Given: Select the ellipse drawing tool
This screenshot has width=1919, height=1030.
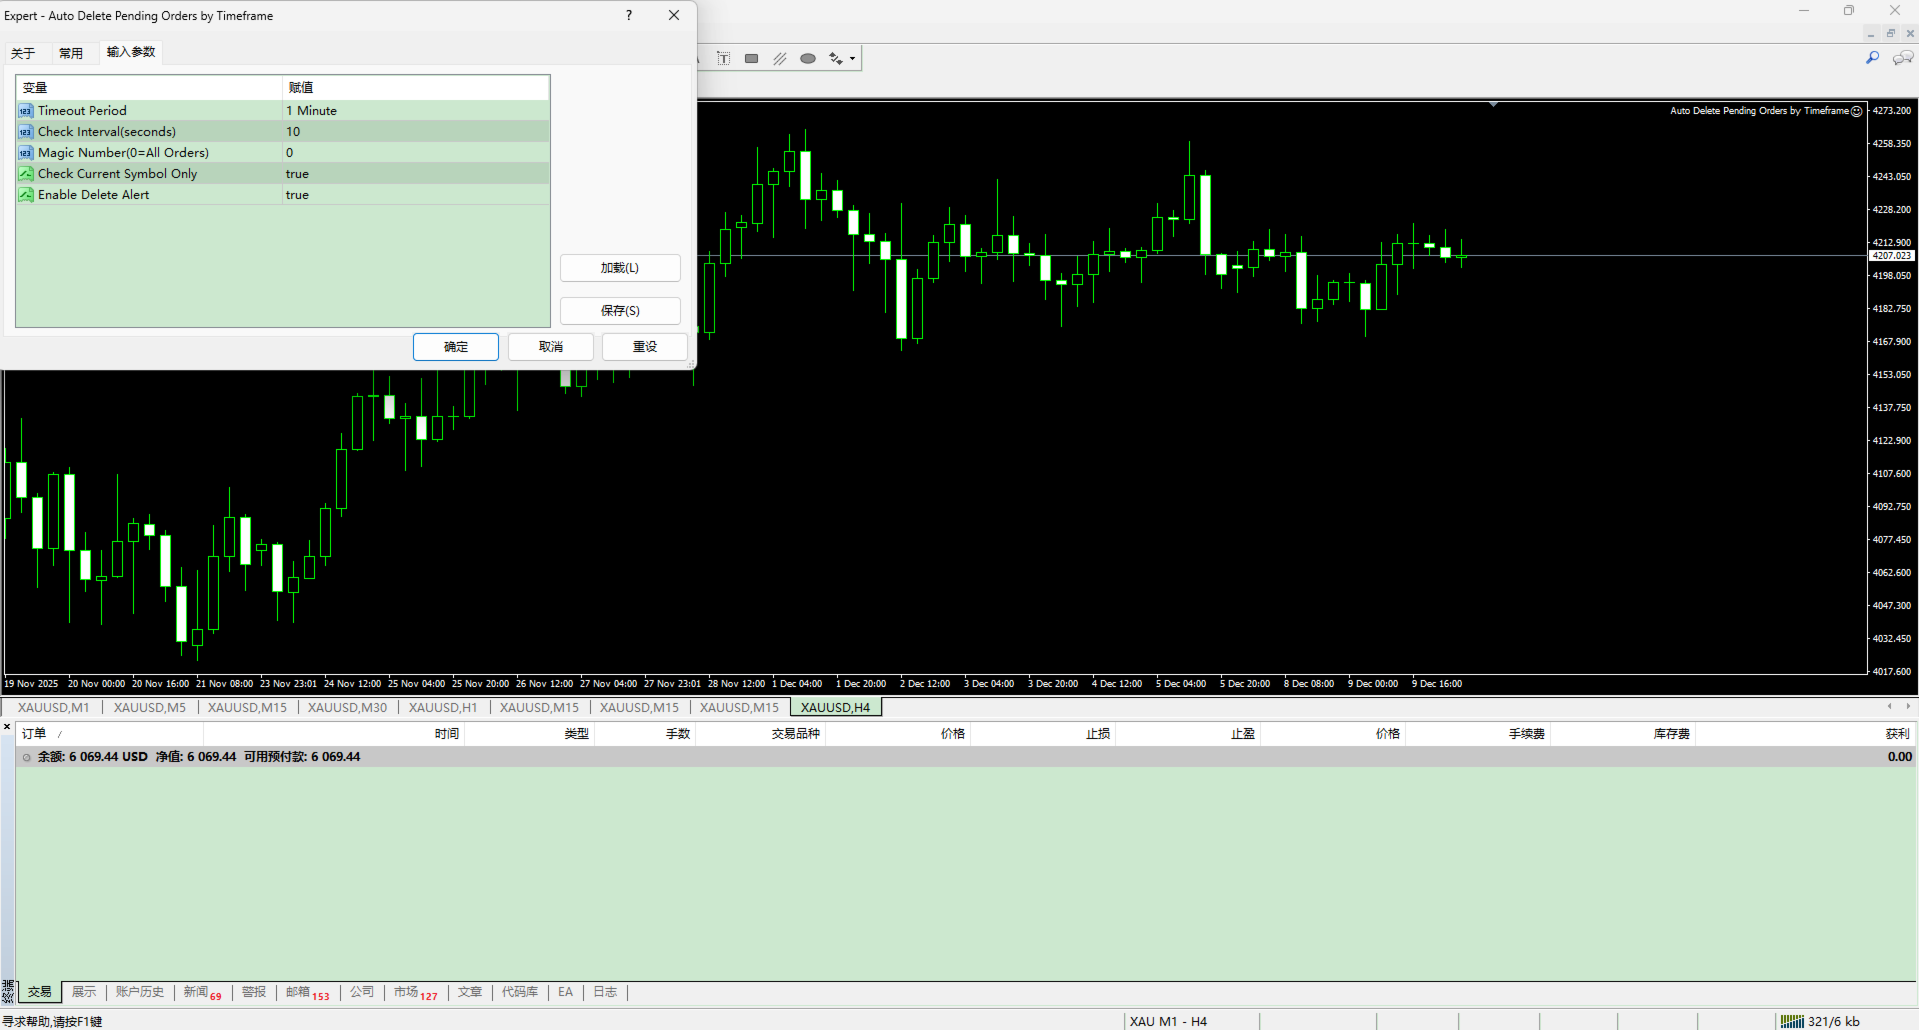Looking at the screenshot, I should (x=808, y=58).
